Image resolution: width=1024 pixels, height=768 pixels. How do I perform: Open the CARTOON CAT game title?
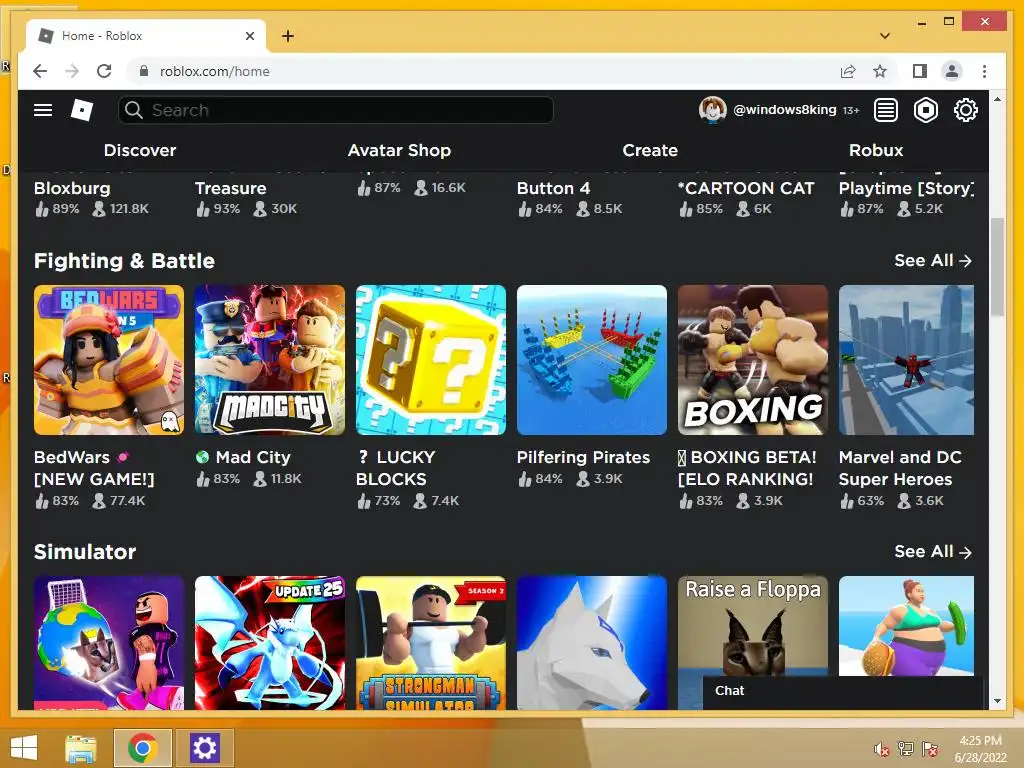pos(746,188)
